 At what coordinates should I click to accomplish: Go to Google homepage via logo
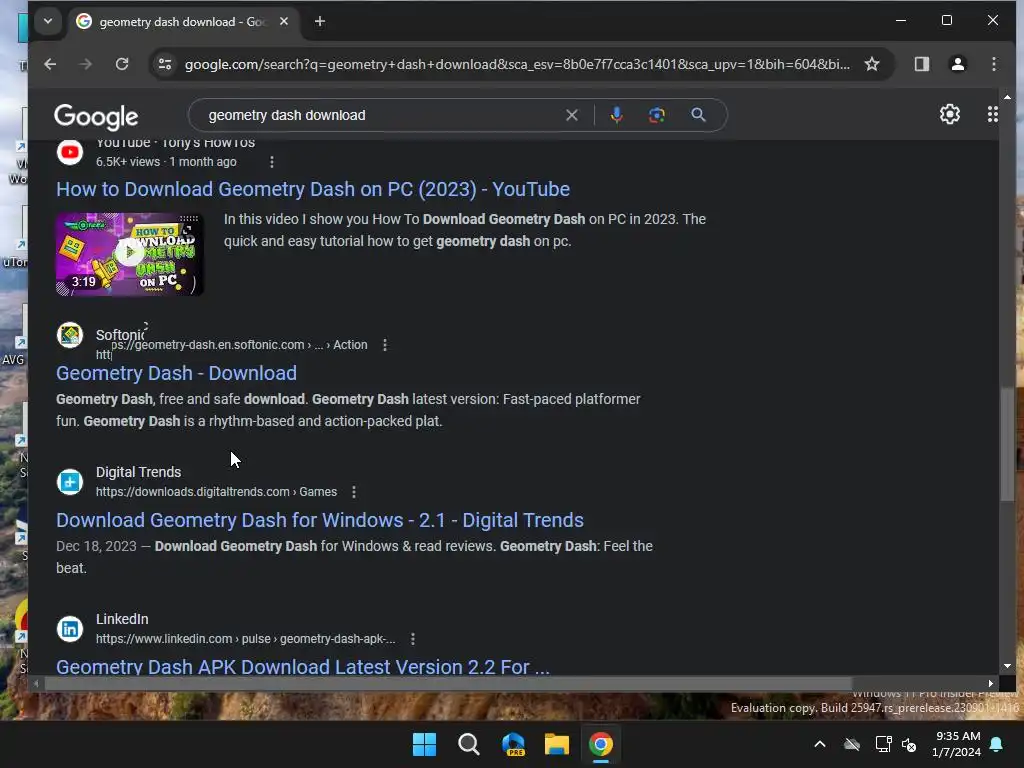click(x=96, y=116)
